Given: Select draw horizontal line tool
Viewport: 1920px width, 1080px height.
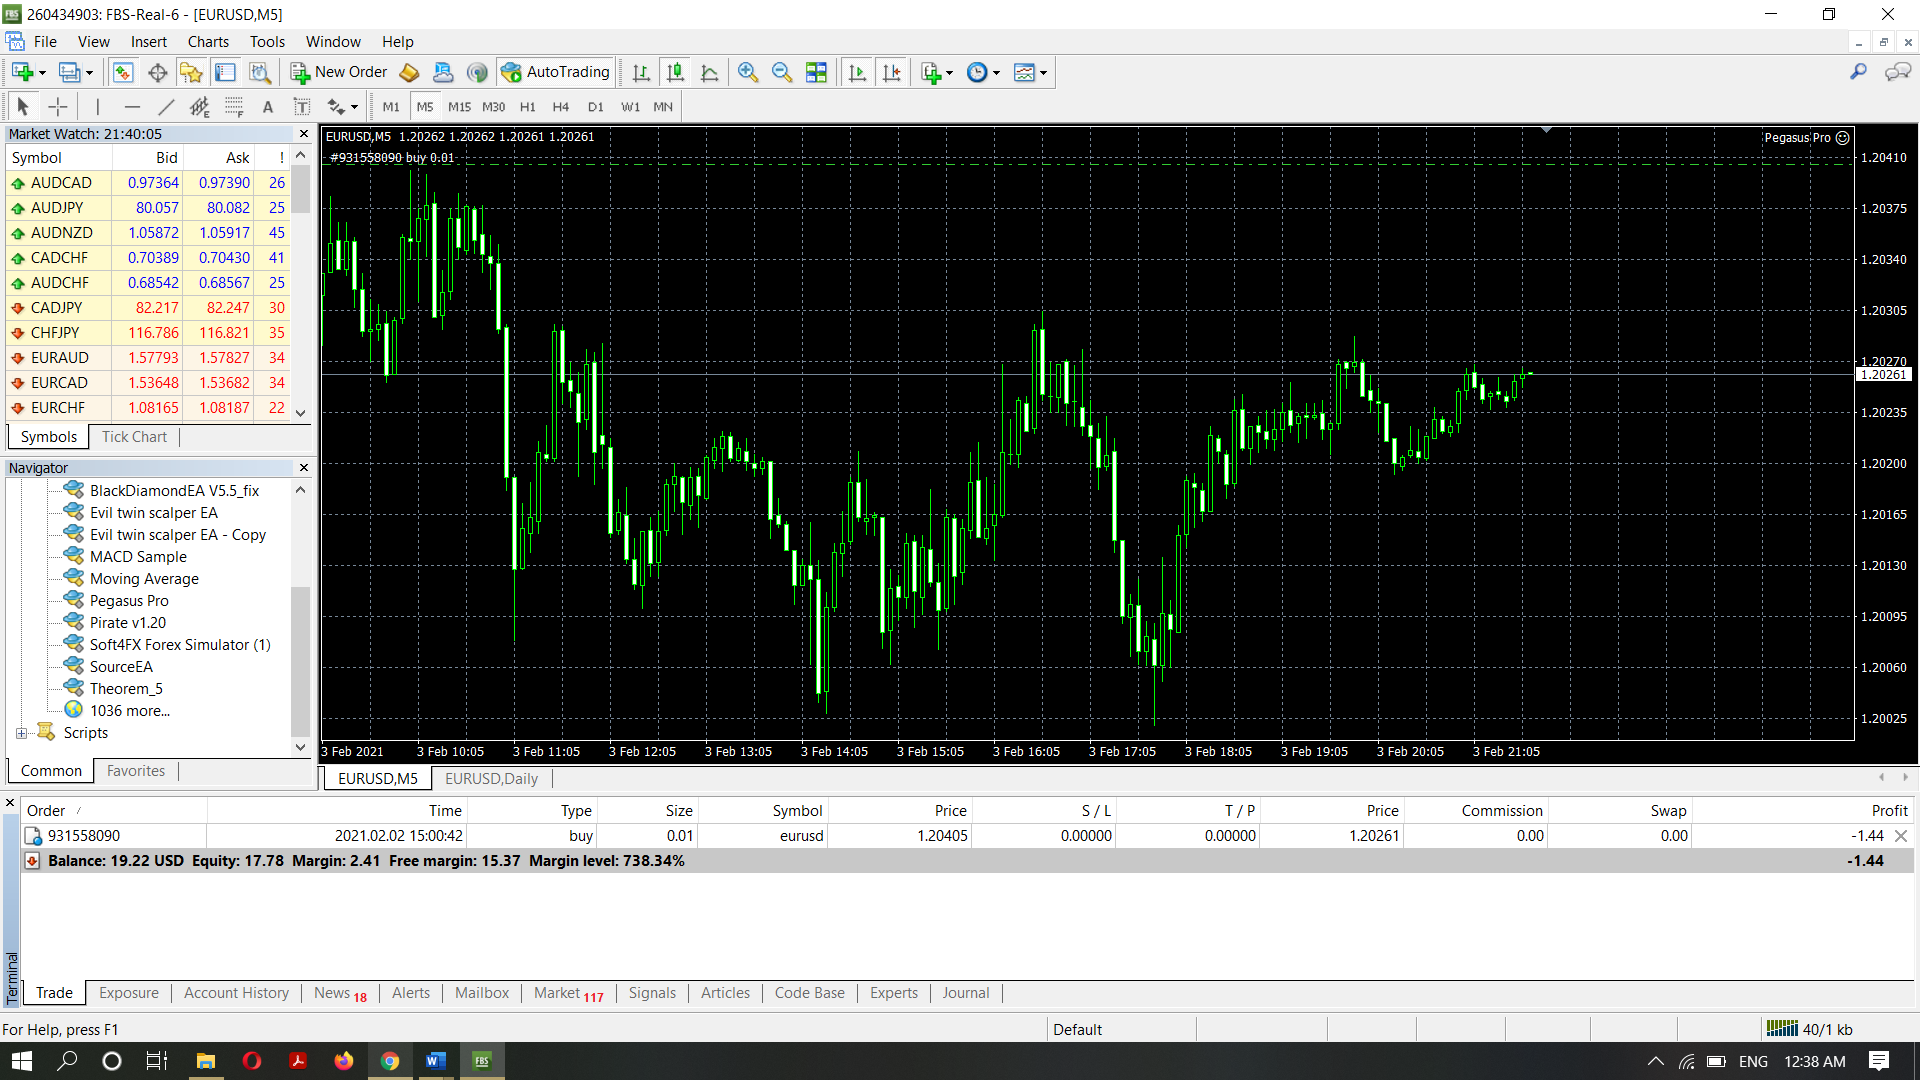Looking at the screenshot, I should pyautogui.click(x=132, y=107).
